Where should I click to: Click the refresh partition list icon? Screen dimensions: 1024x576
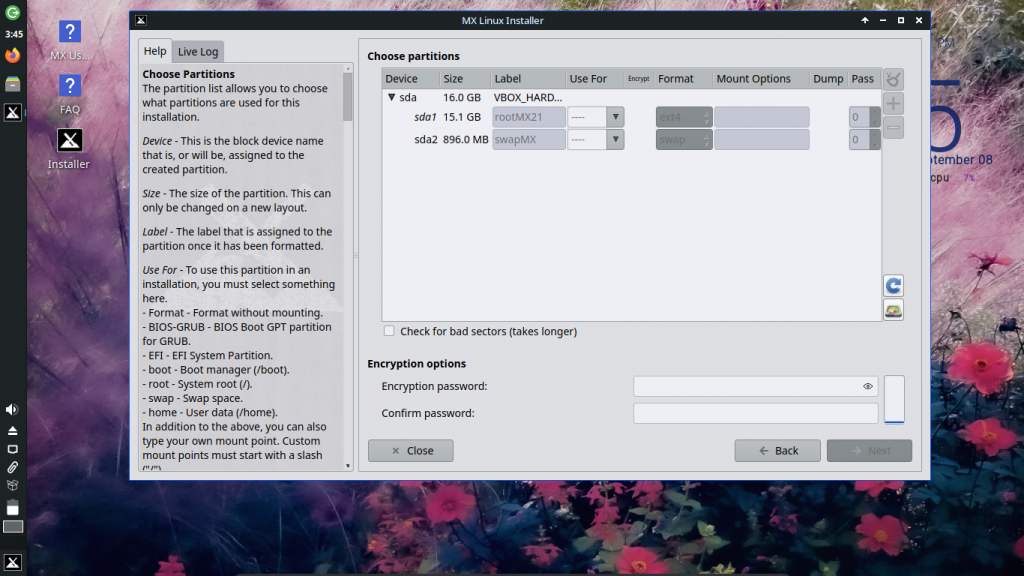(893, 285)
